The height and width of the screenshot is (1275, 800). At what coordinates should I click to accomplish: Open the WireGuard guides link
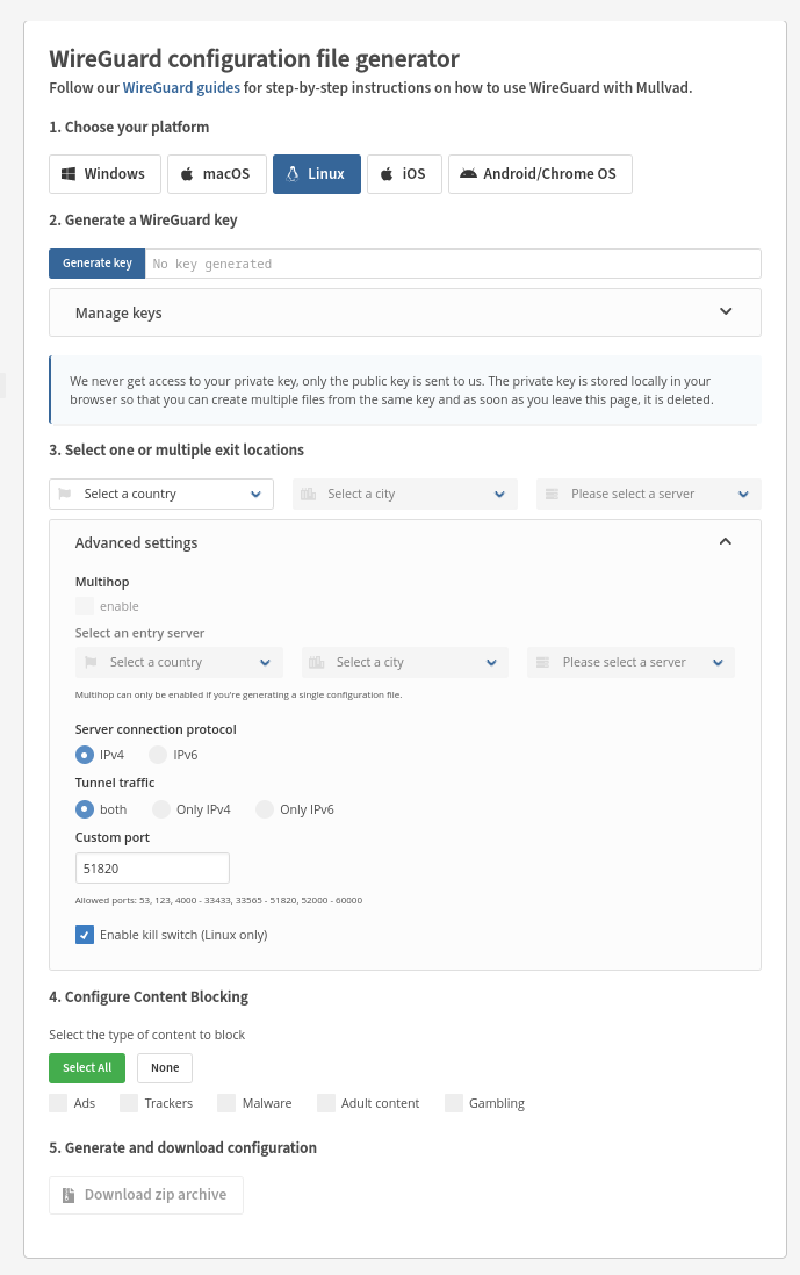[180, 87]
